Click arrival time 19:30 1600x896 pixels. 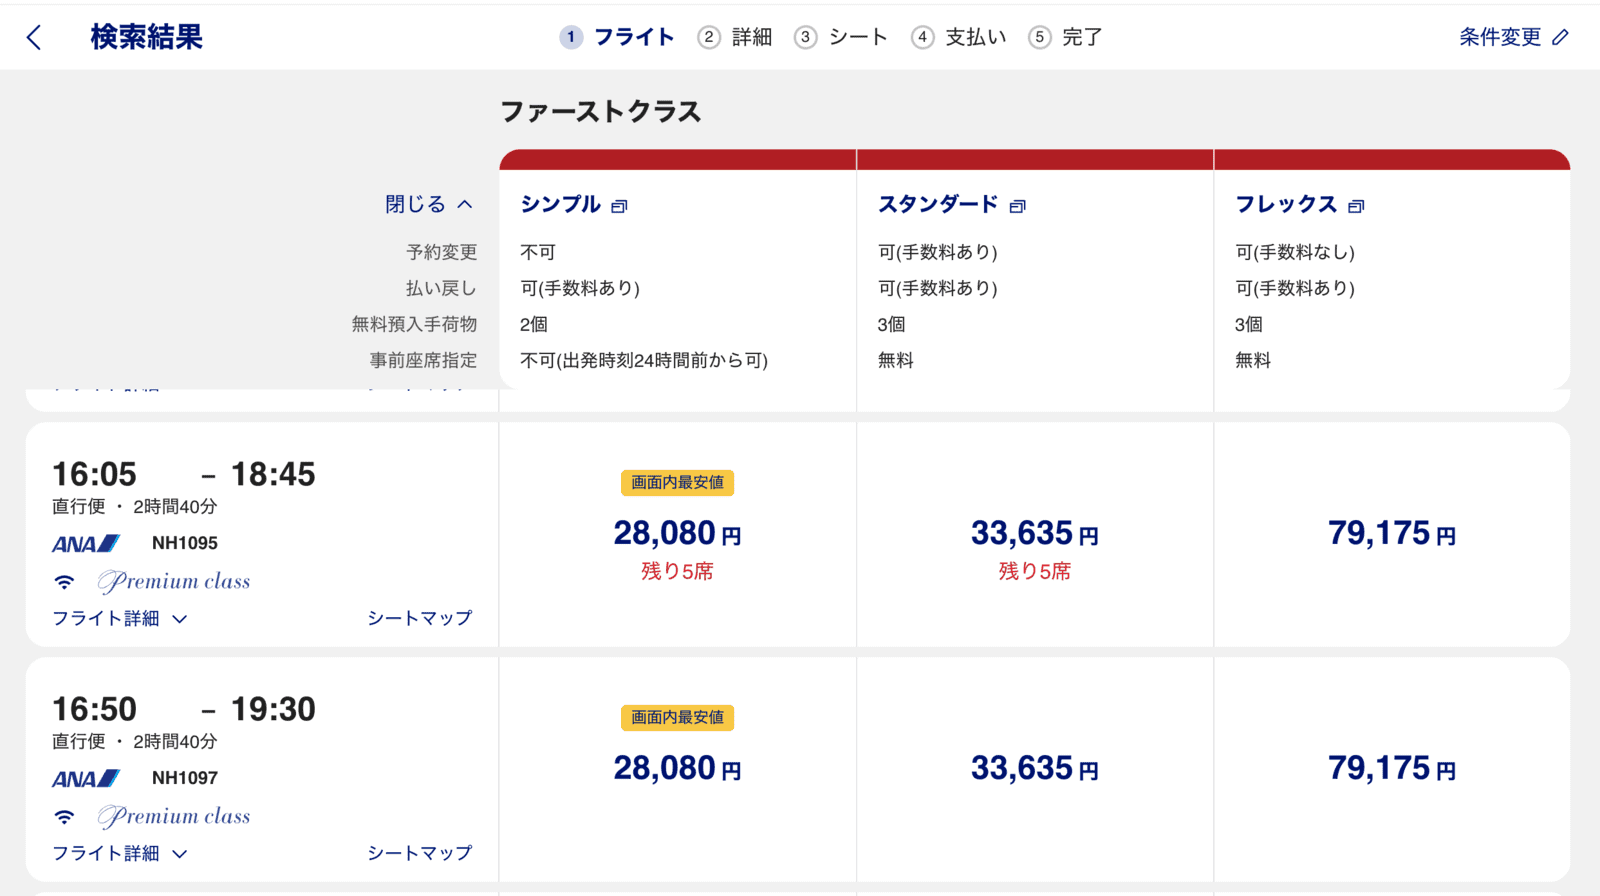pyautogui.click(x=273, y=710)
